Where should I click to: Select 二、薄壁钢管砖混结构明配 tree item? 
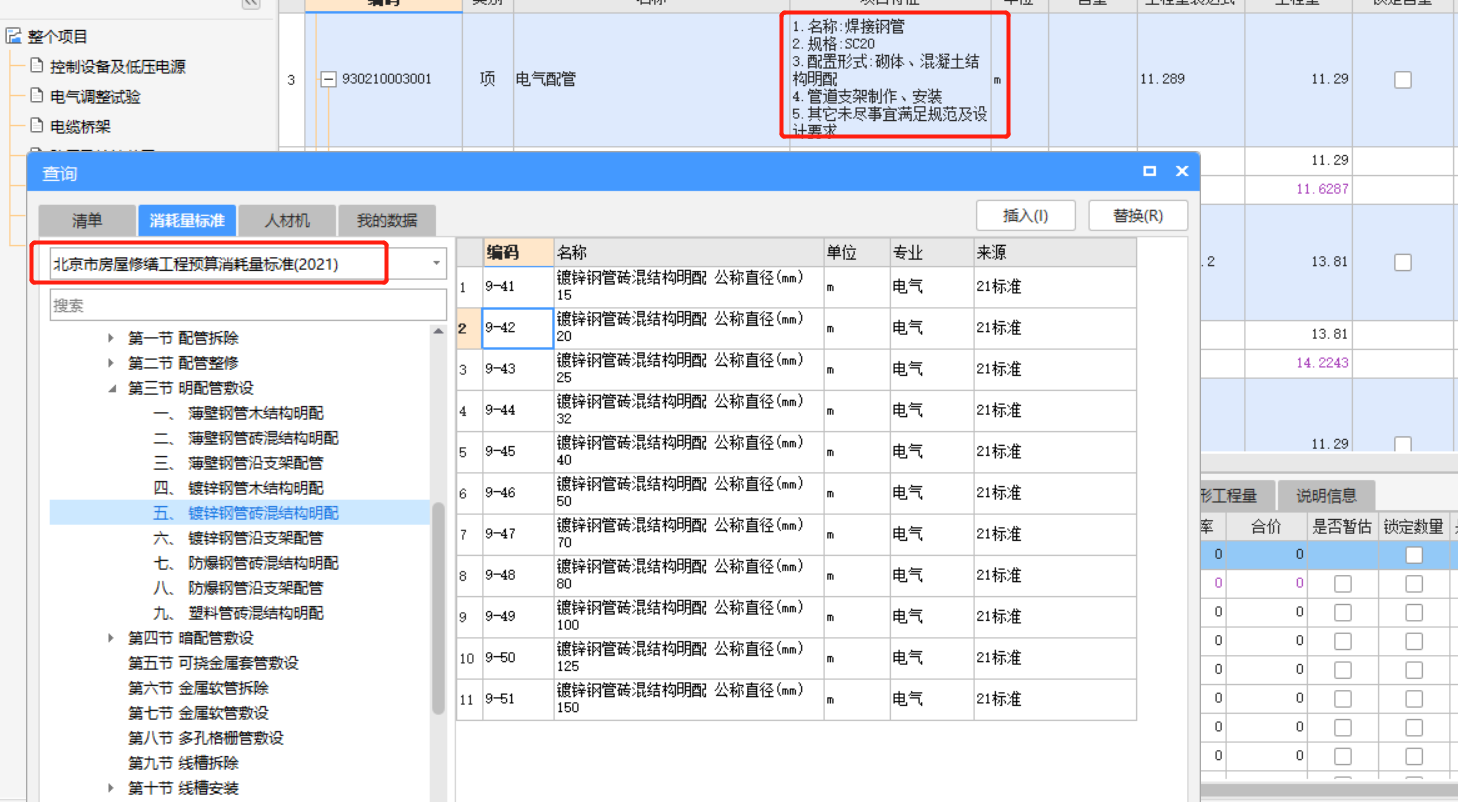point(246,438)
